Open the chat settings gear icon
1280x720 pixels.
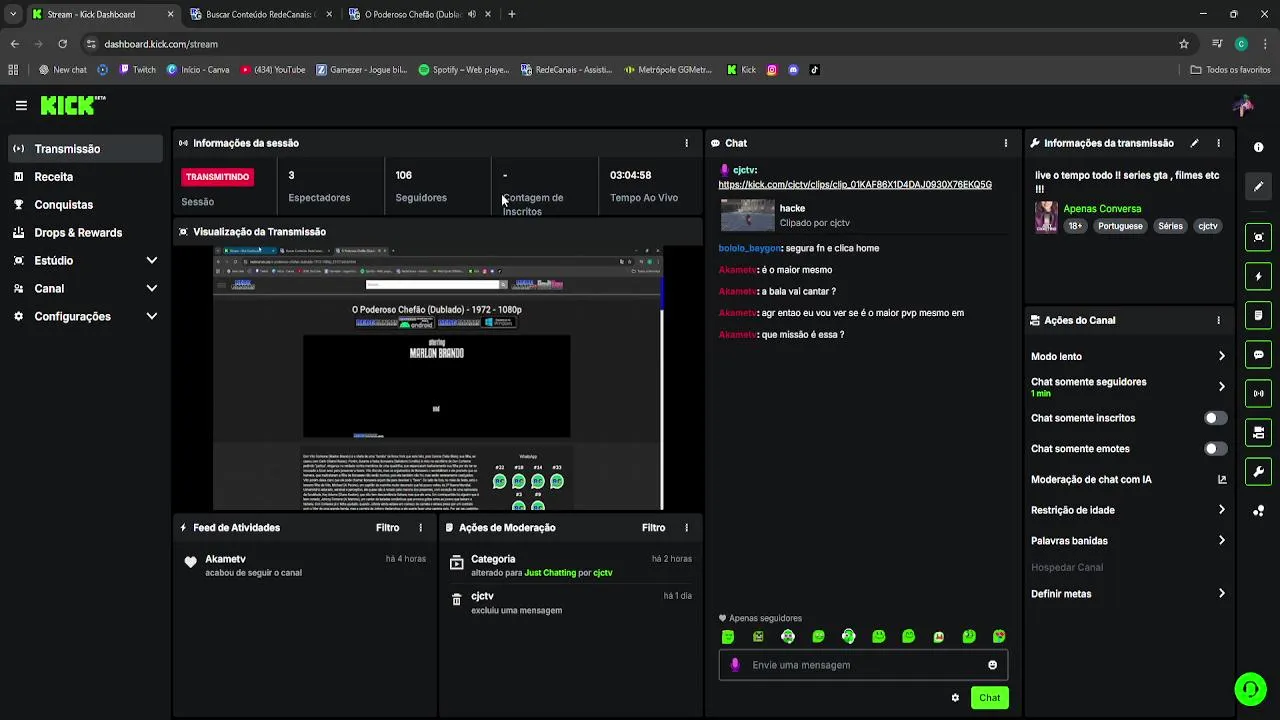pyautogui.click(x=955, y=697)
